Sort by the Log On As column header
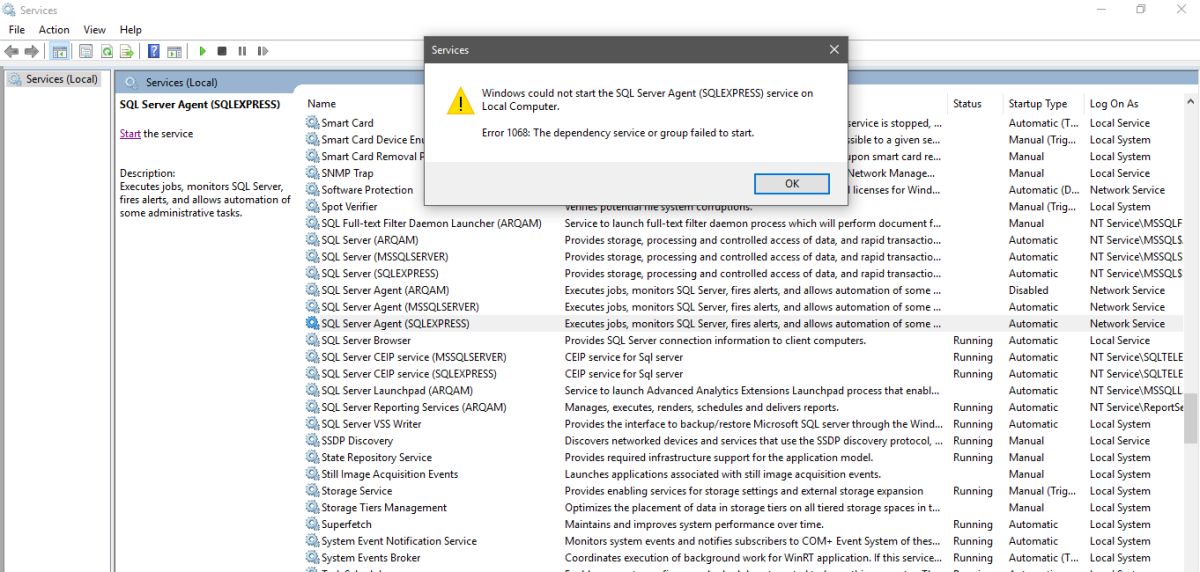Image resolution: width=1200 pixels, height=572 pixels. (1114, 104)
